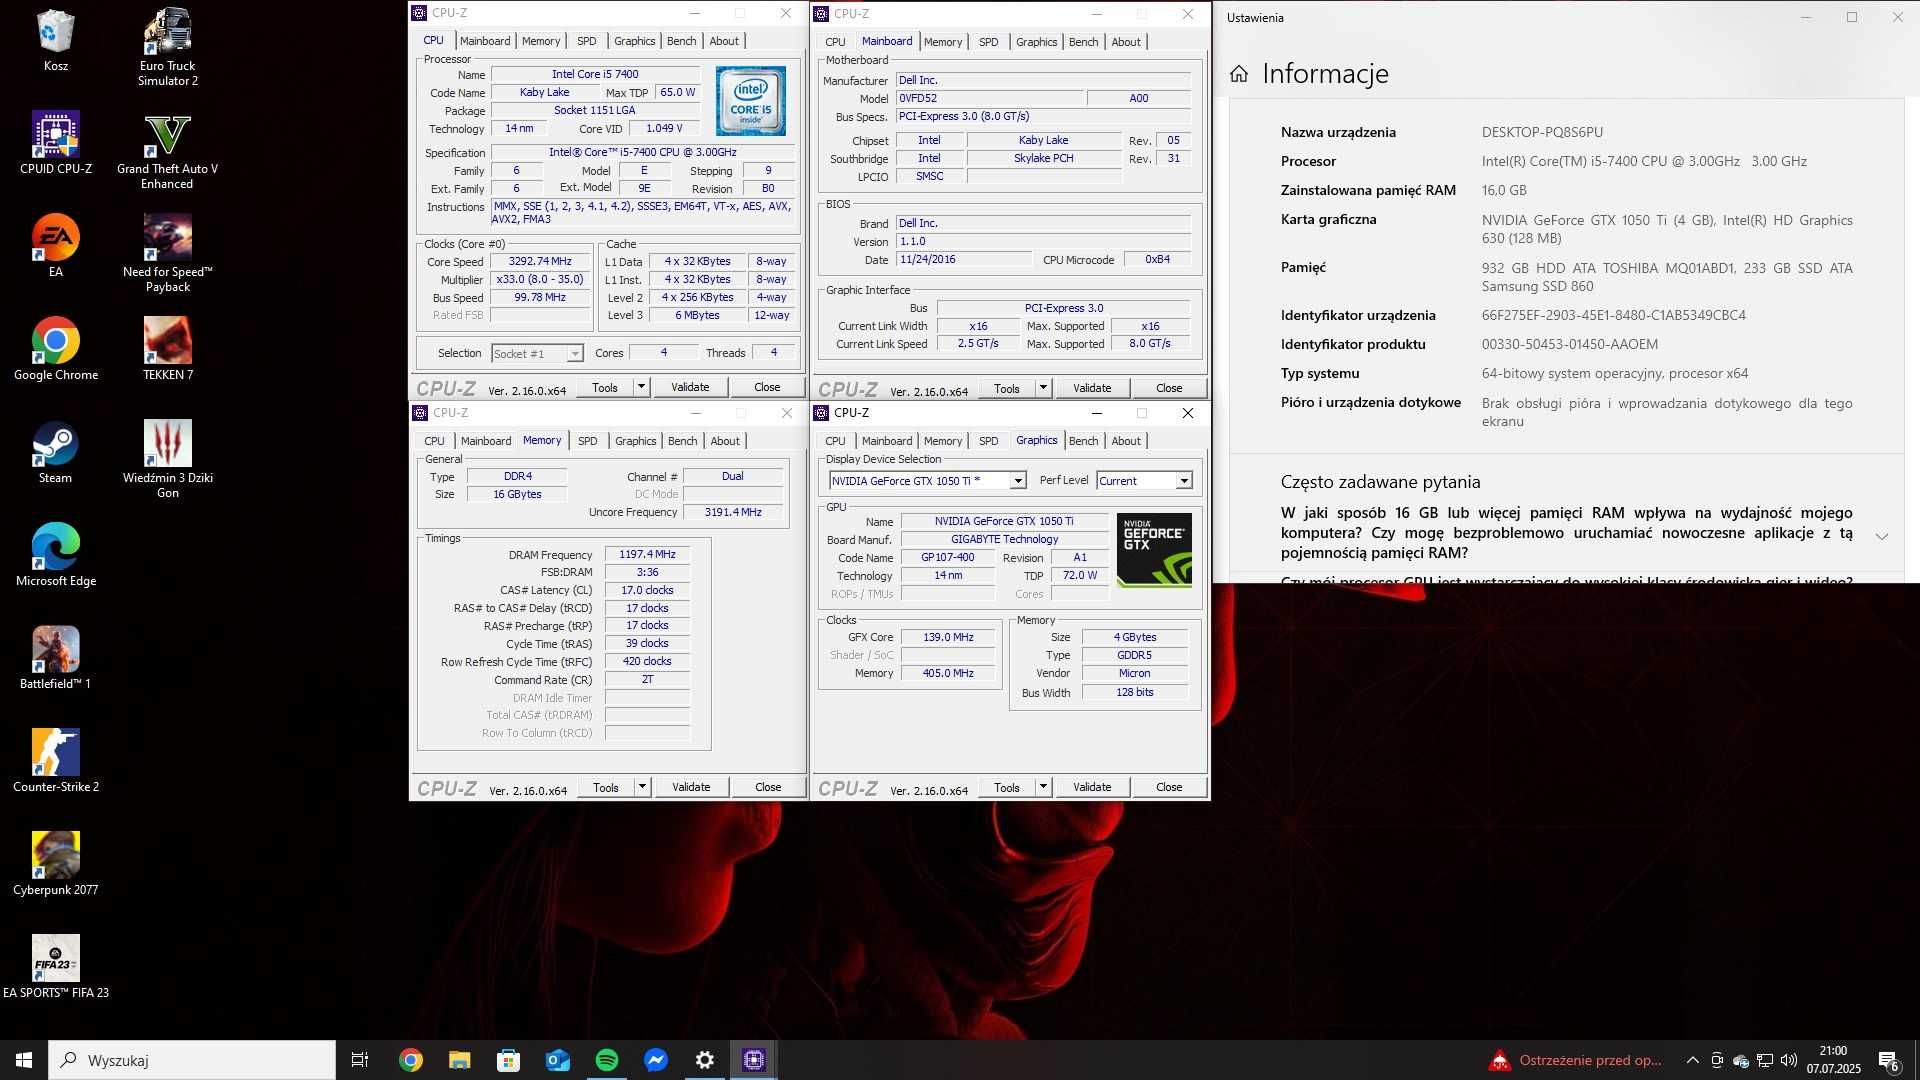Click DRAM Frequency 1197.4 MHz value
The image size is (1920, 1080).
647,554
